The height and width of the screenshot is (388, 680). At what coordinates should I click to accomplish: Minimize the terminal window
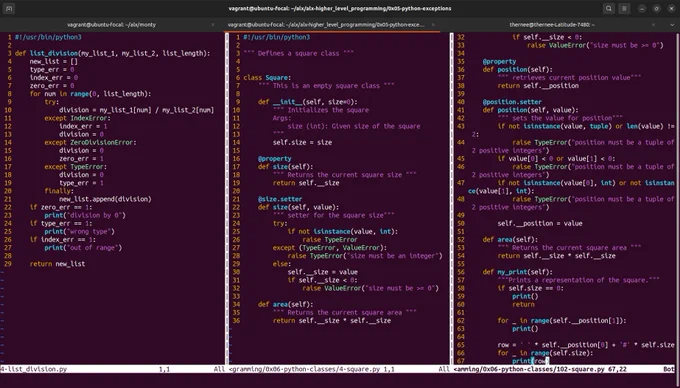[642, 8]
